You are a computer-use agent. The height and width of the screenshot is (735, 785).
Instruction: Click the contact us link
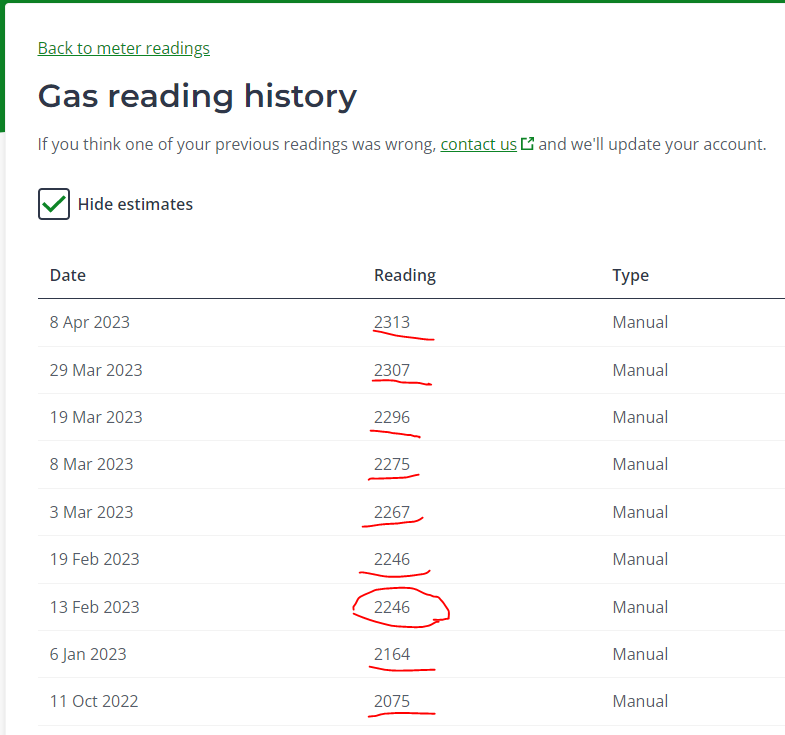point(478,144)
